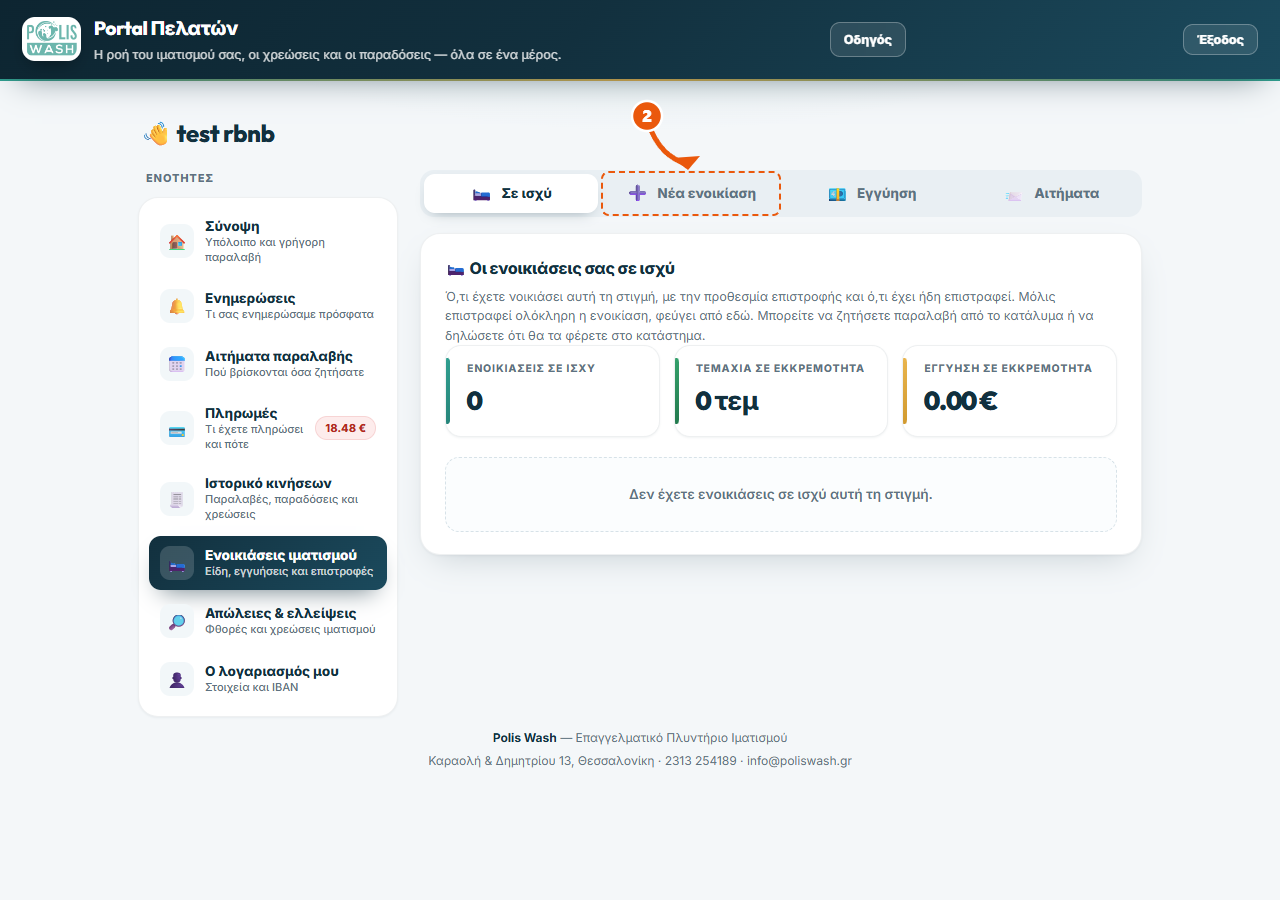
Task: Open Ιστορικό κινήσεων section
Action: 268,498
